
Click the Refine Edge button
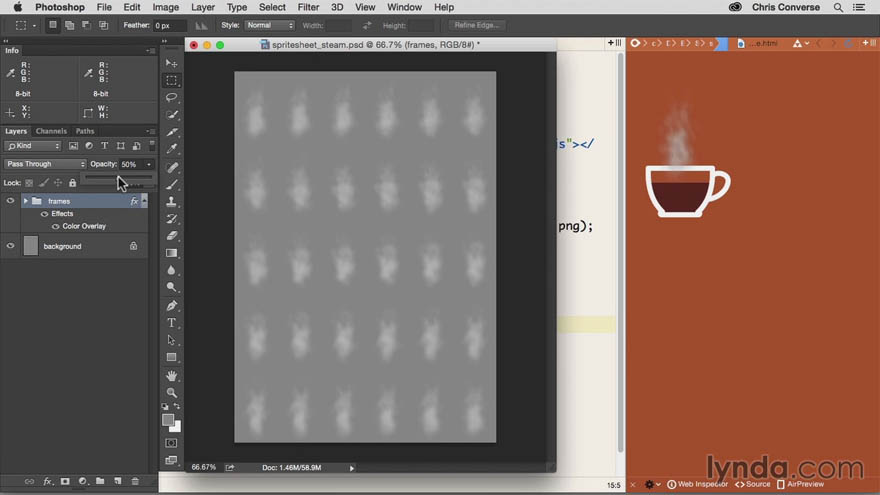(476, 25)
